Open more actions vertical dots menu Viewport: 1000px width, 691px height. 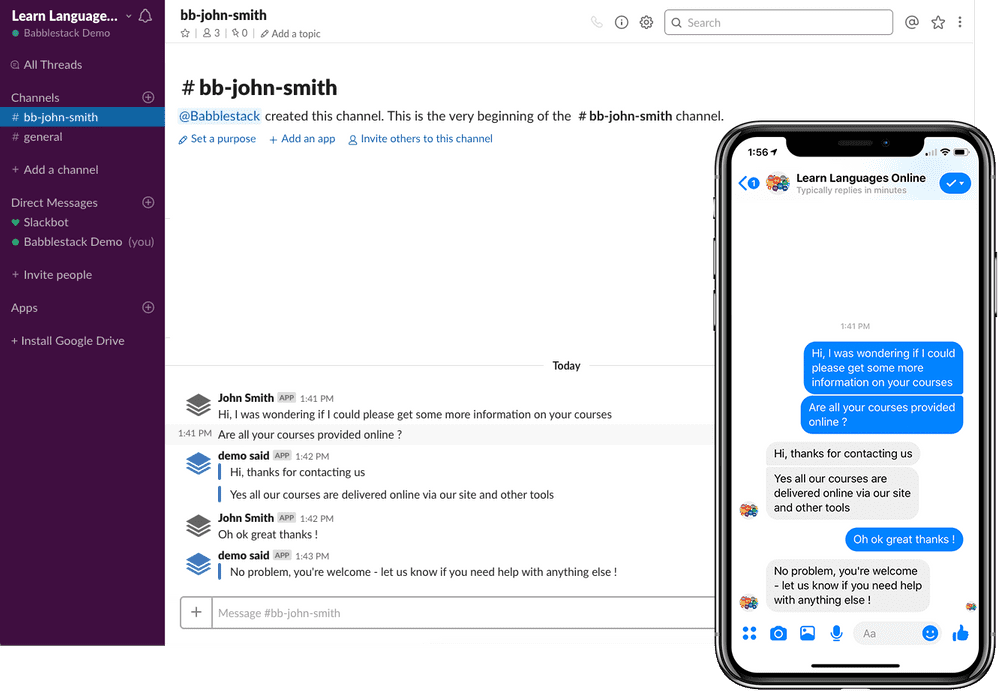(x=960, y=22)
